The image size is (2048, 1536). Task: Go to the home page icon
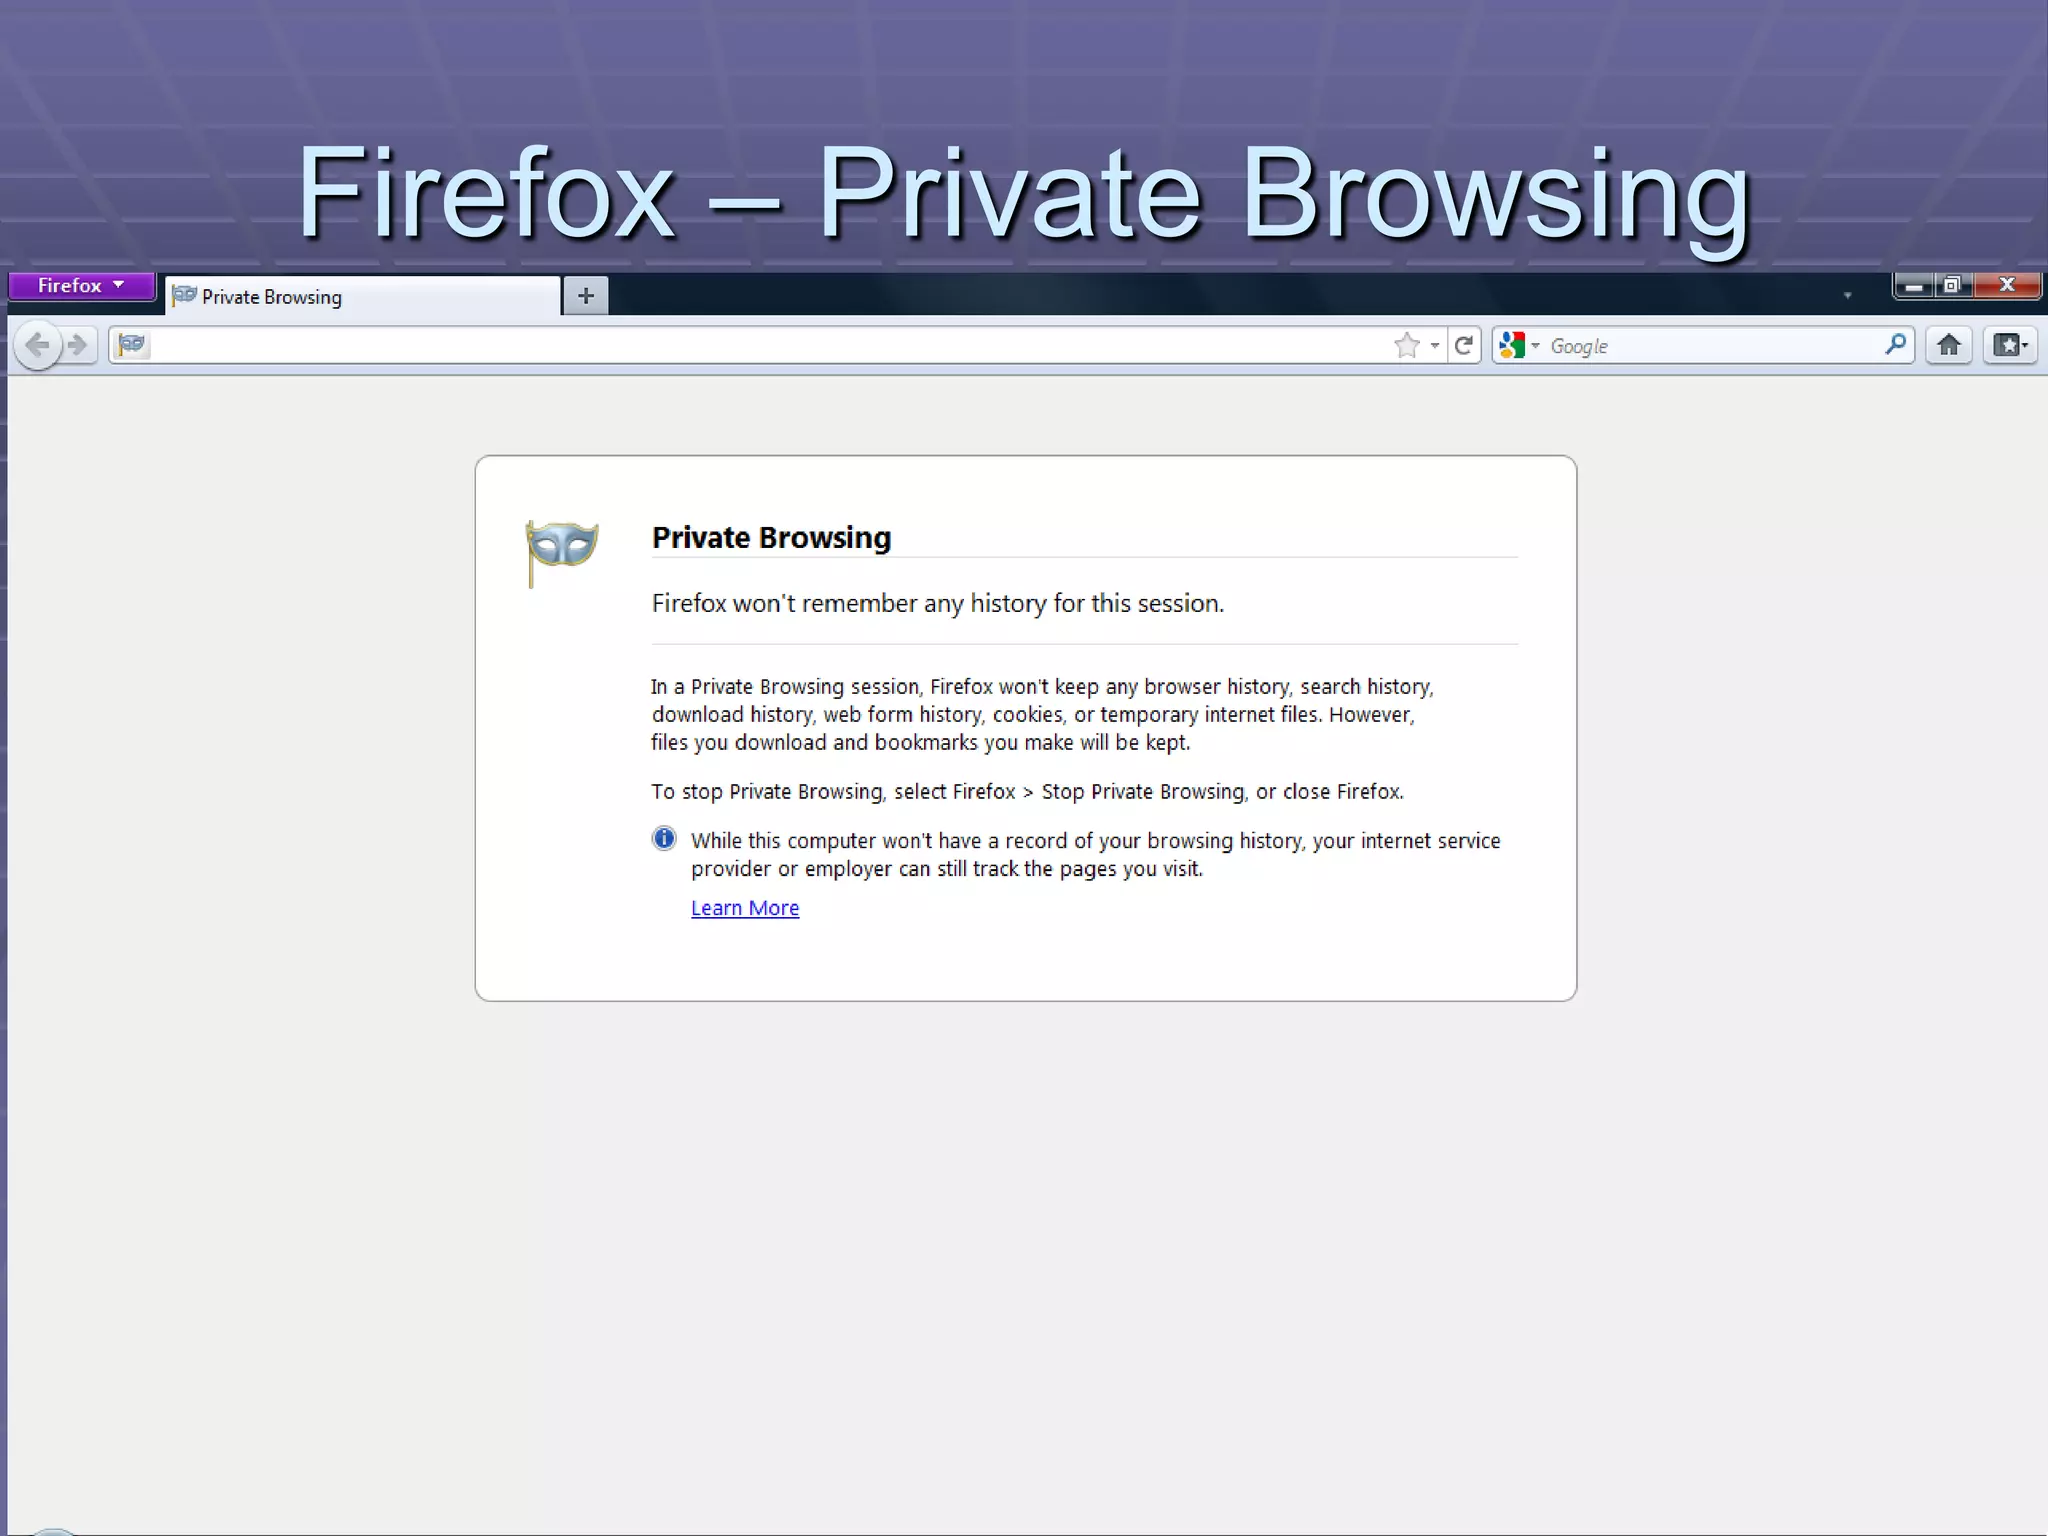1948,346
